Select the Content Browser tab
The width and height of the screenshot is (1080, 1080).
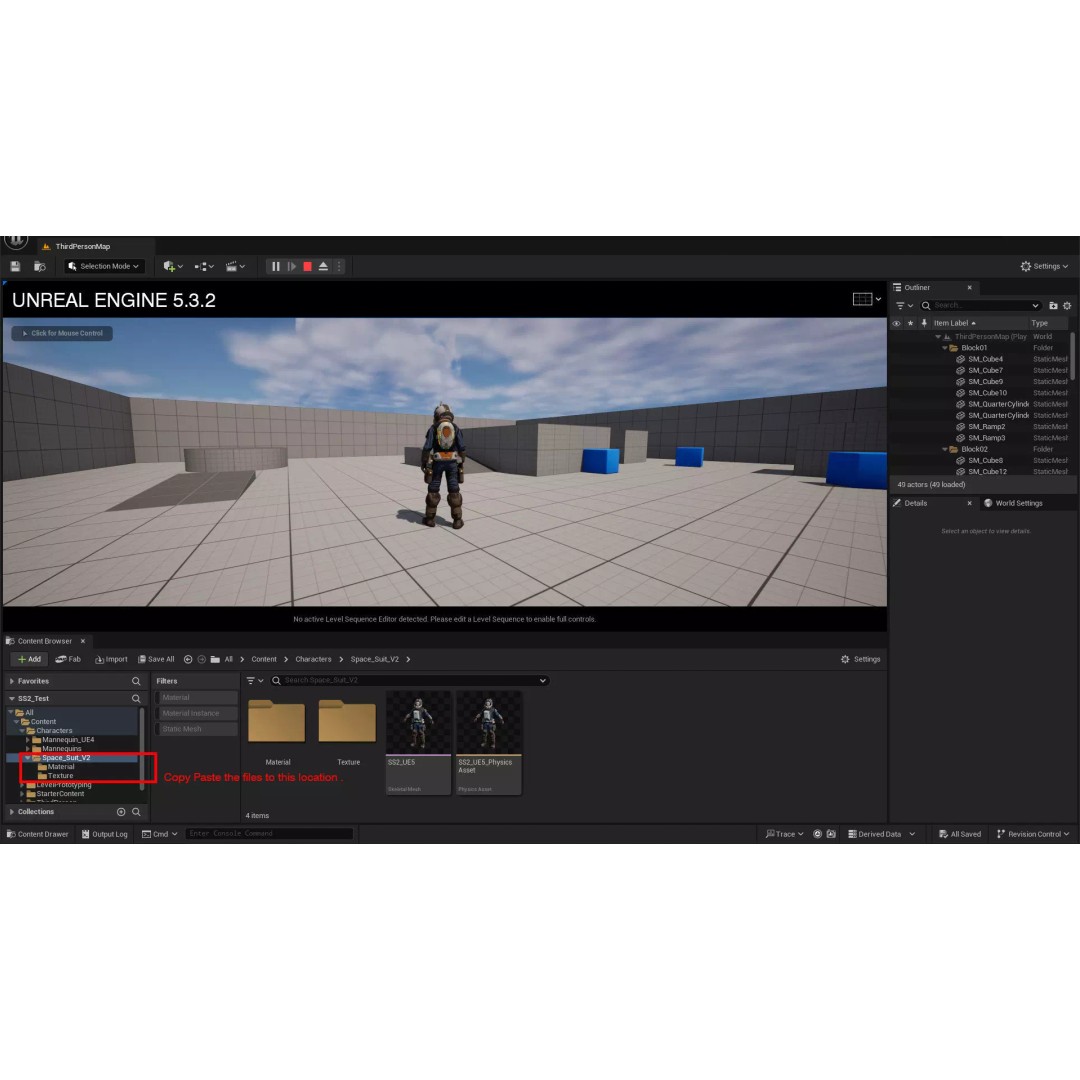point(44,641)
